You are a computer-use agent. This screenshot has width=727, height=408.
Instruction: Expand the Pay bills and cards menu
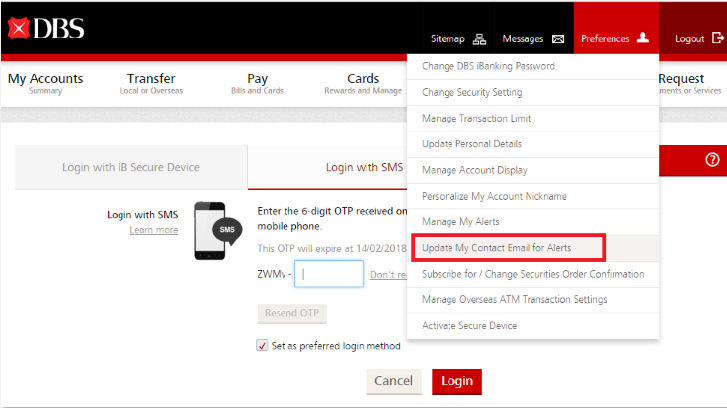[x=257, y=83]
